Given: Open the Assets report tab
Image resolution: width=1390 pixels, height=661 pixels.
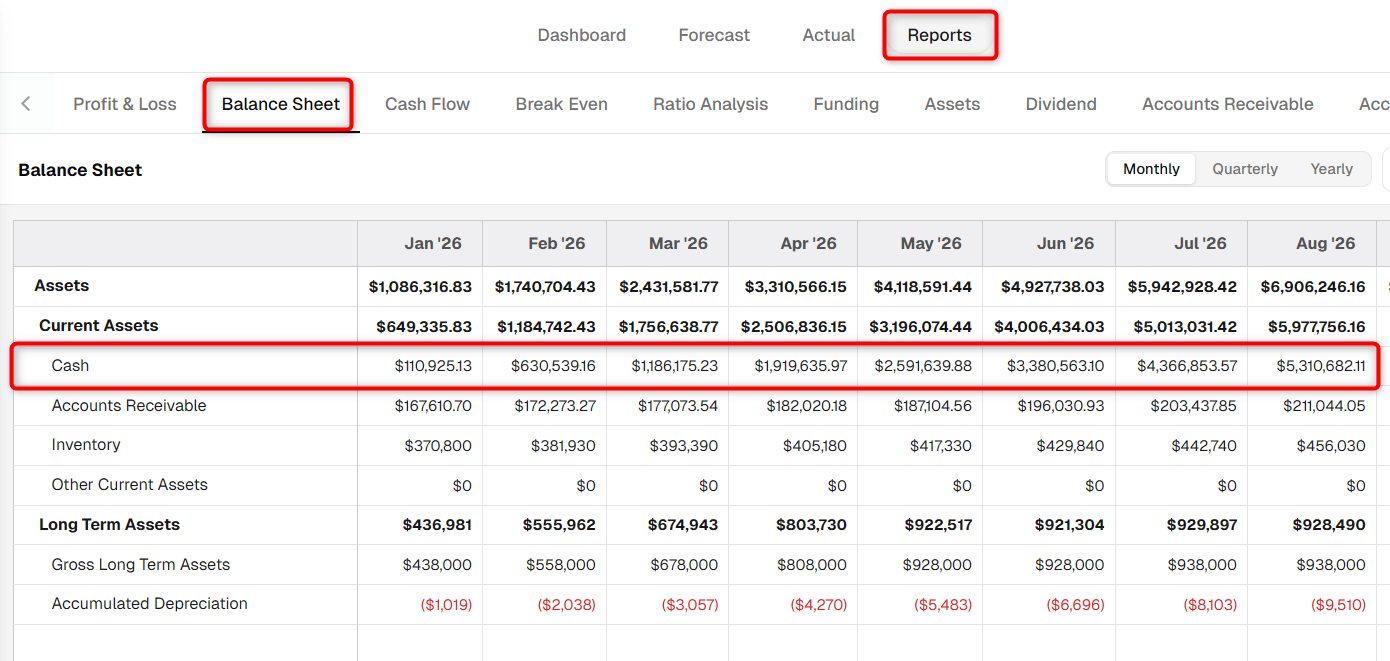Looking at the screenshot, I should tap(952, 104).
